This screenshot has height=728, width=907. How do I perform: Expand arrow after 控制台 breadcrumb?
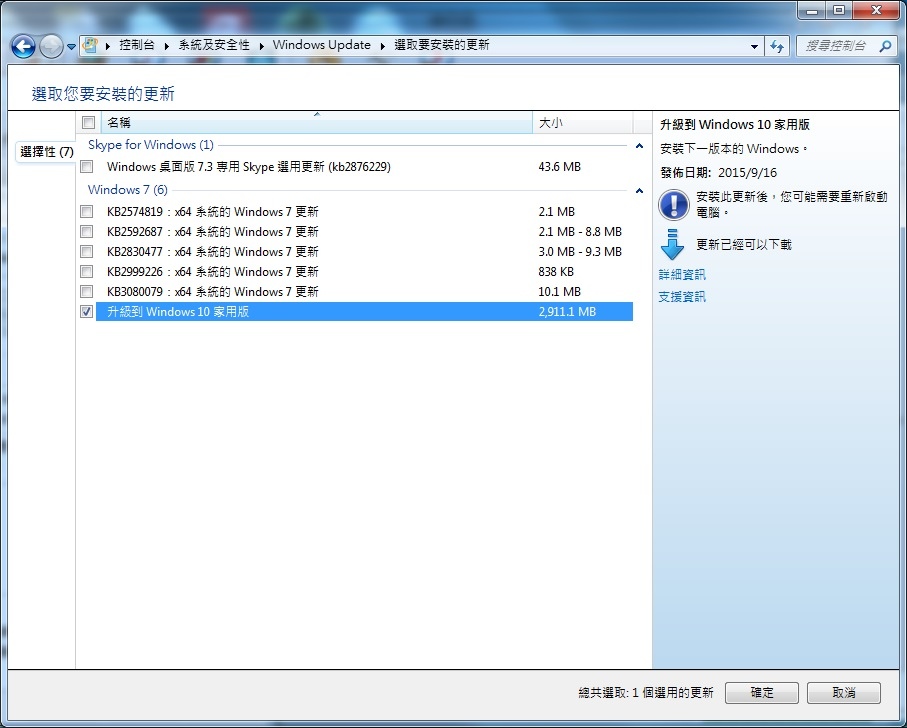[167, 46]
